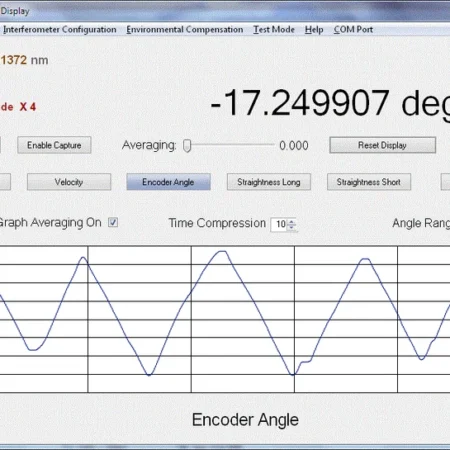The image size is (450, 450).
Task: Open the COM Port menu
Action: tap(353, 30)
